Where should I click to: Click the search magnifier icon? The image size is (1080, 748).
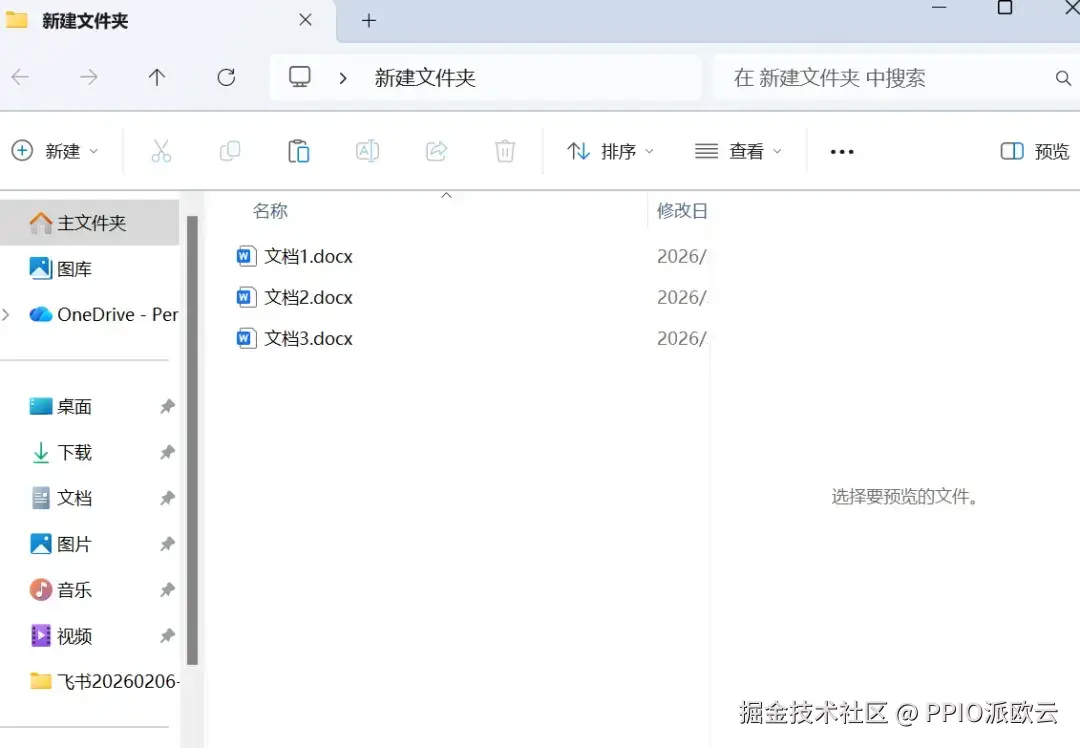pos(1063,78)
